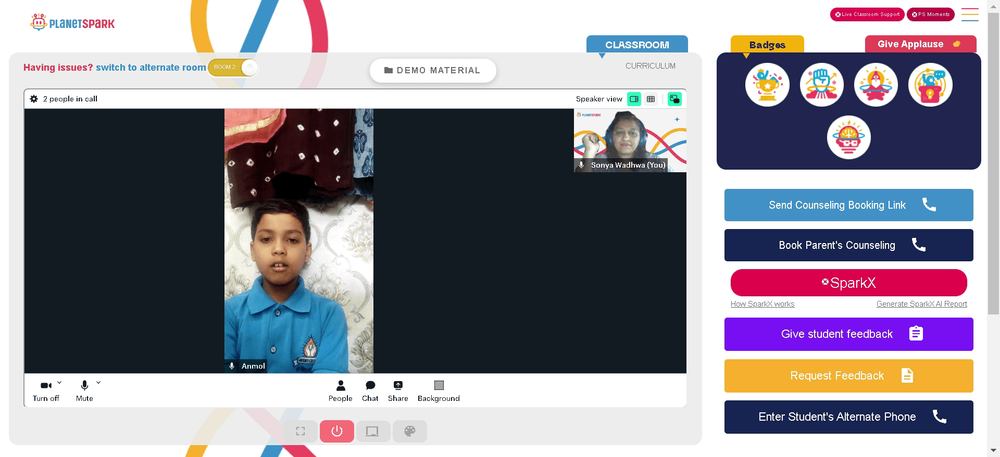Image resolution: width=1000 pixels, height=457 pixels.
Task: Click the red power button
Action: click(x=337, y=432)
